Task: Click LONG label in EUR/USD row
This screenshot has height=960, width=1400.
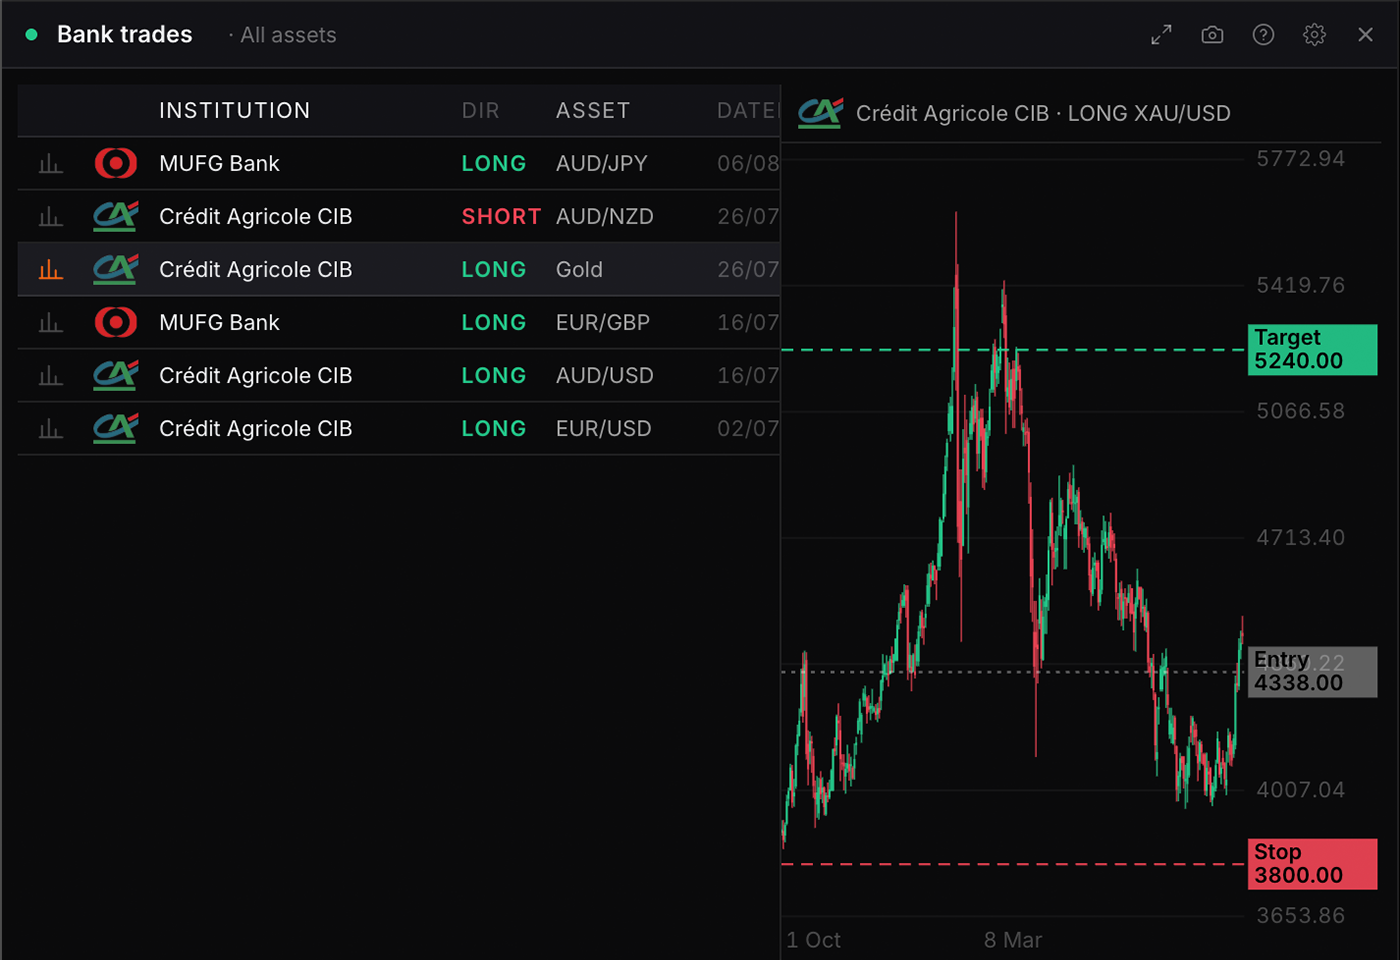Action: [493, 428]
